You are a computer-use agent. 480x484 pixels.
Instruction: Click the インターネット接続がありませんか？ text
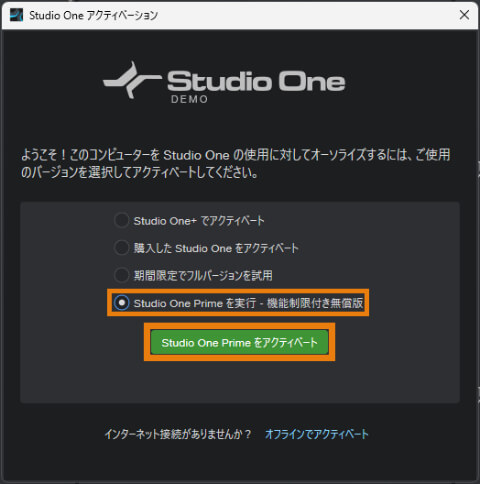click(x=178, y=434)
